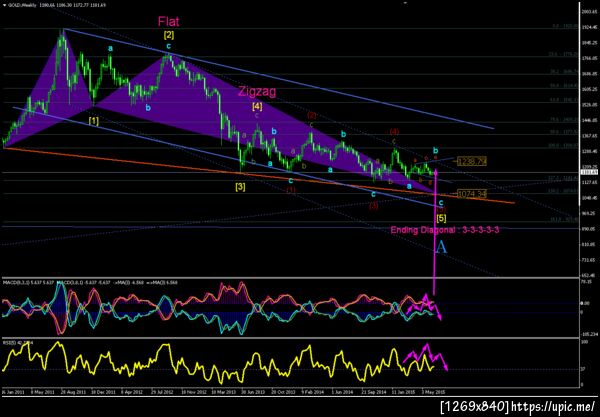600x417 pixels.
Task: Click the 100 level on RSI axis
Action: (584, 341)
